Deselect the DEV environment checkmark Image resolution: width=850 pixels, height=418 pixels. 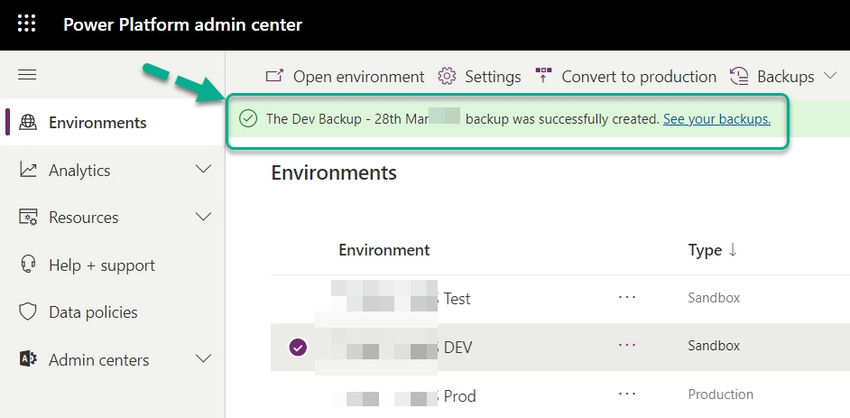point(298,347)
